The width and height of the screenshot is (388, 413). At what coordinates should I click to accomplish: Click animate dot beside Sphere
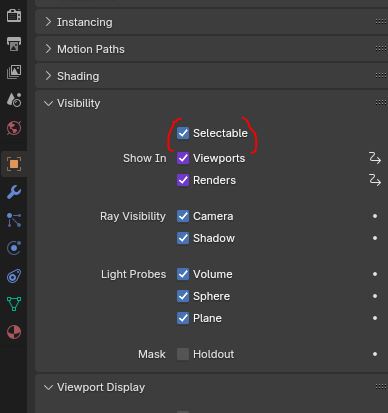click(x=375, y=296)
